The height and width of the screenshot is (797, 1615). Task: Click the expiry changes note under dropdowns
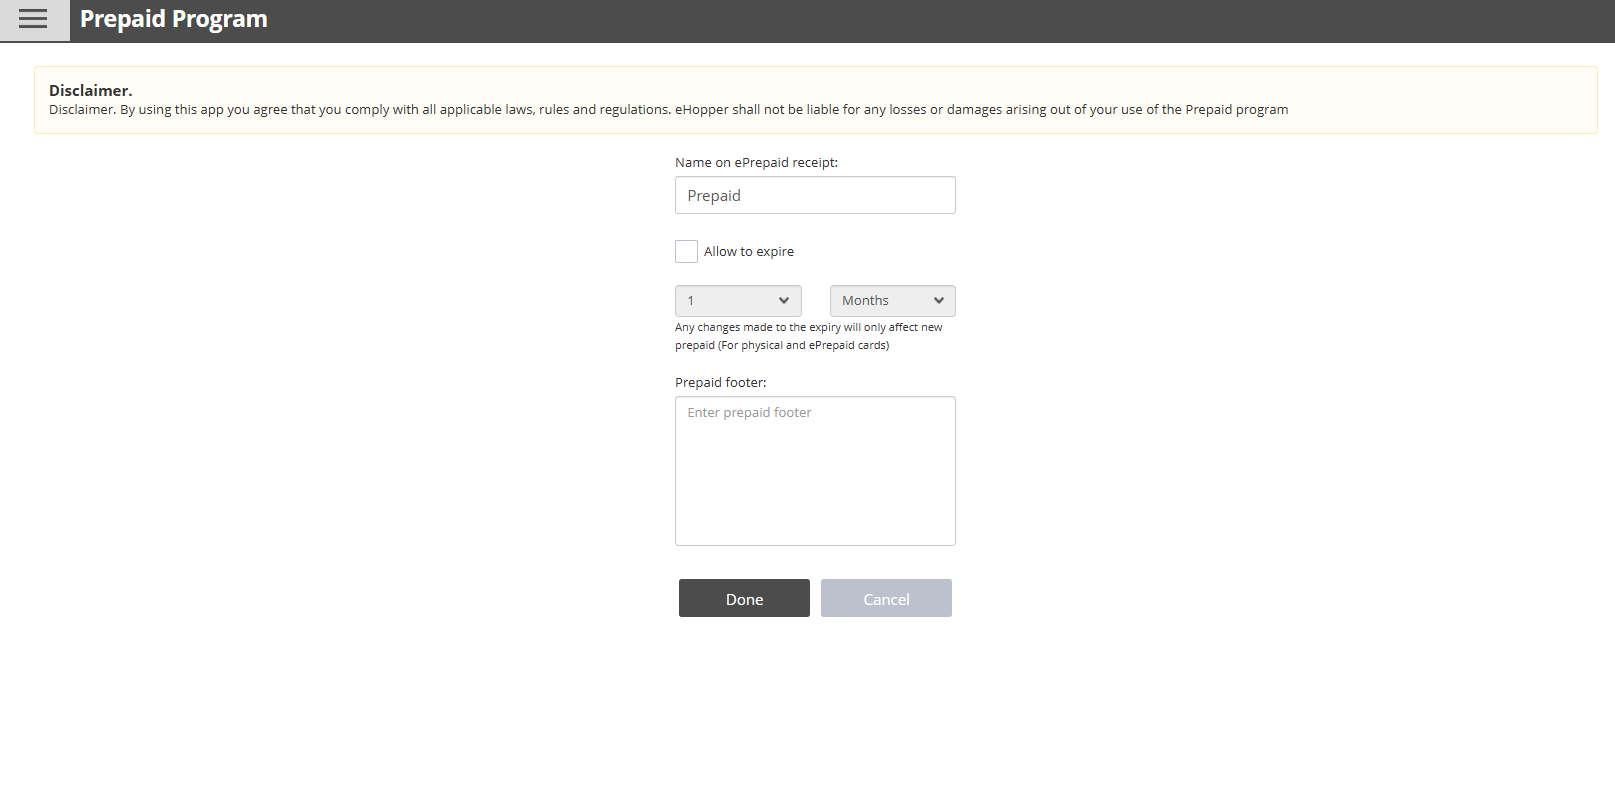[x=808, y=336]
